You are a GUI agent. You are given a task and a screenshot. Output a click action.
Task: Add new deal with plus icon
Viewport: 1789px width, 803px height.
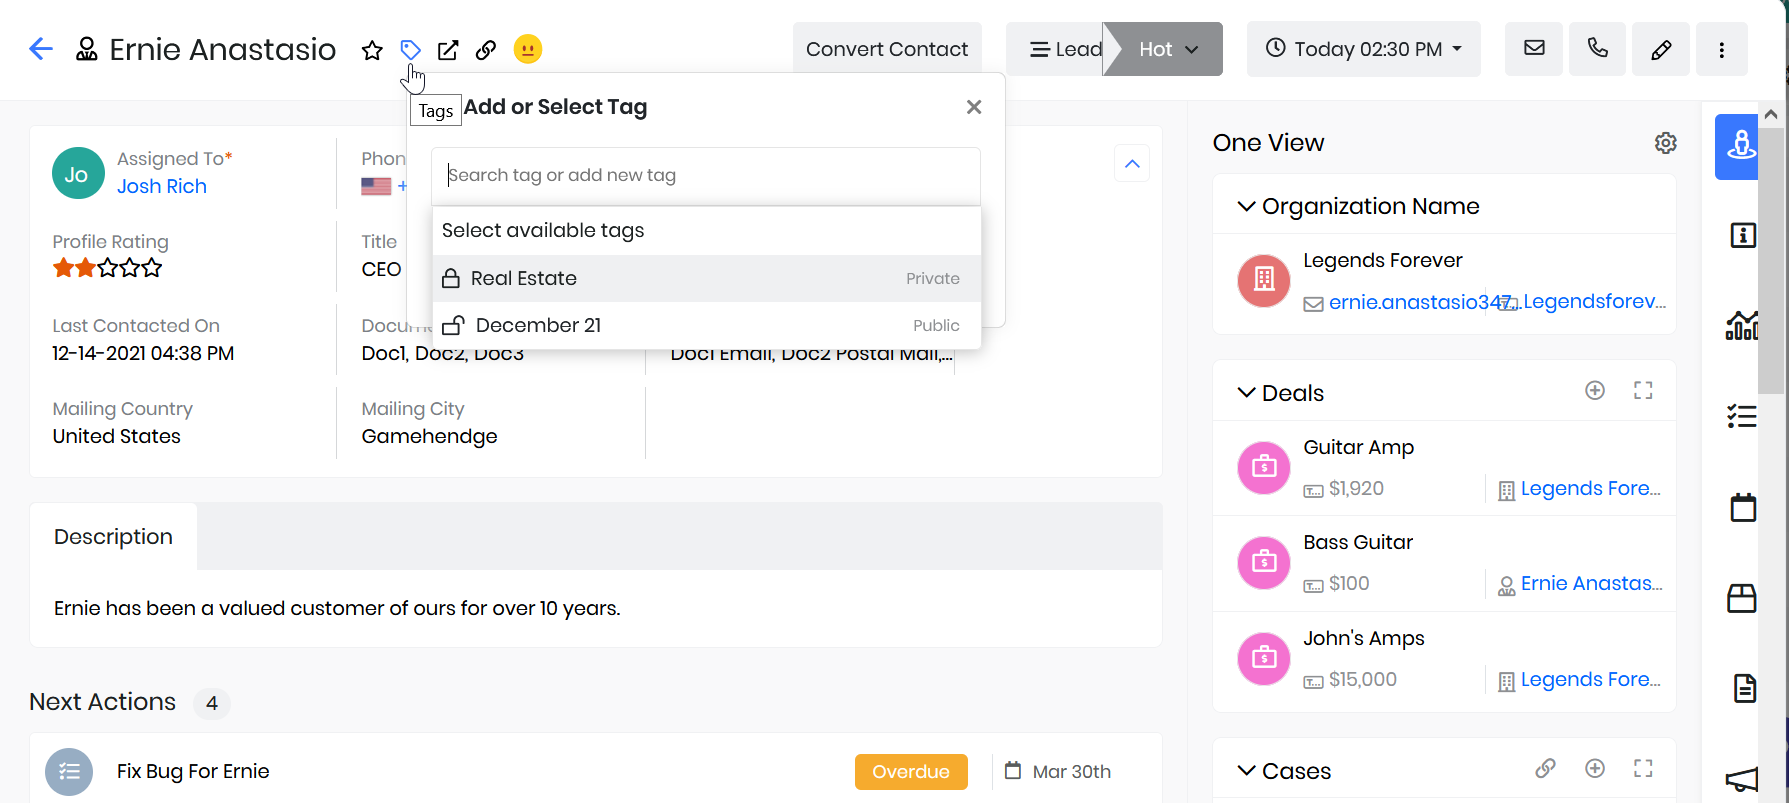point(1595,390)
